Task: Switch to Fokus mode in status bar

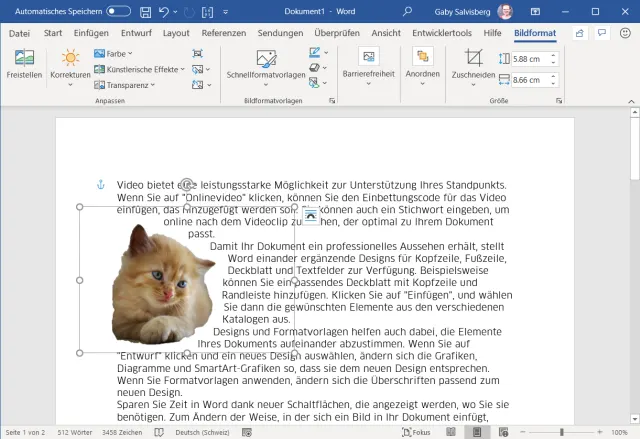Action: 415,432
